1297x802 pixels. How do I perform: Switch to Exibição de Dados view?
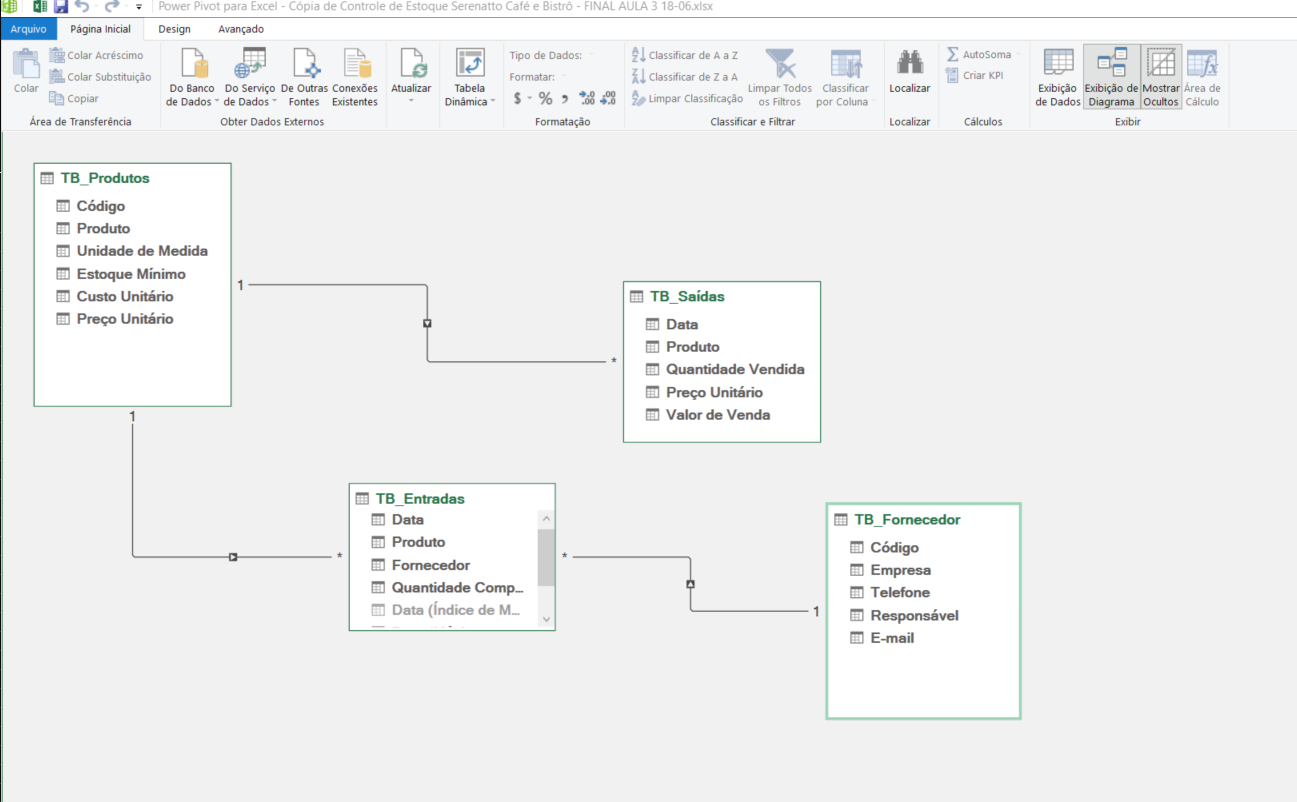click(1058, 77)
